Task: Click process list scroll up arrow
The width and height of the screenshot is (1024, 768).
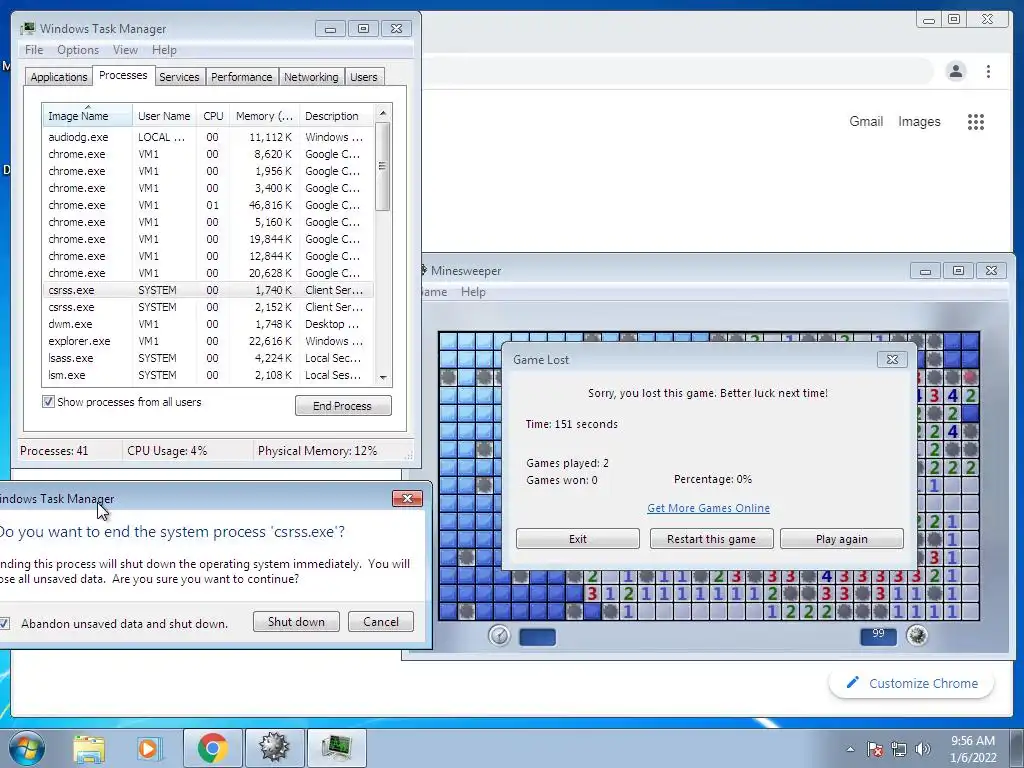Action: tap(383, 113)
